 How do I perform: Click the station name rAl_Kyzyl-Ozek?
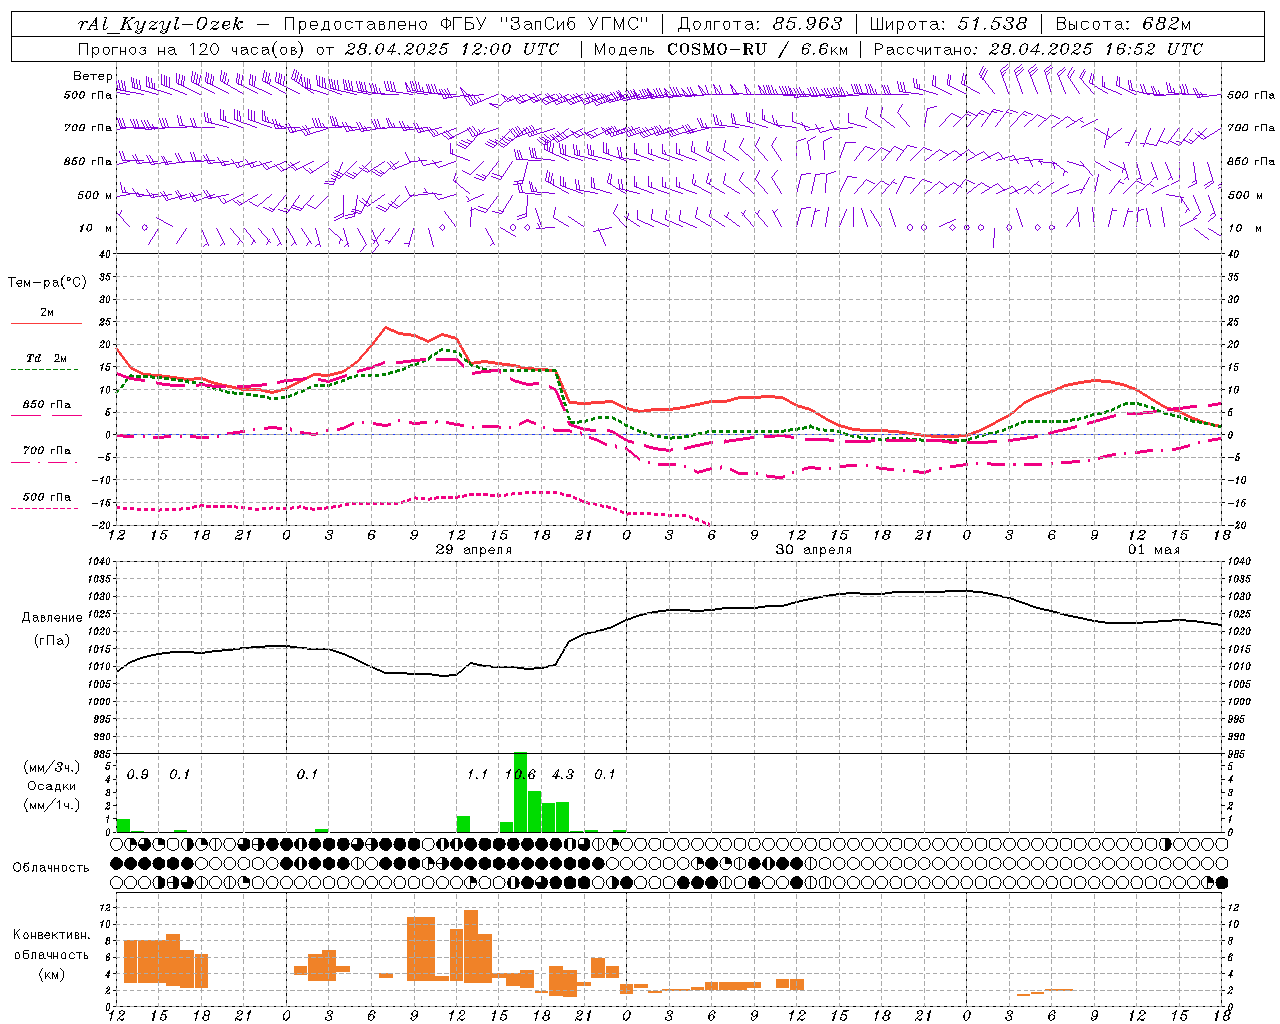click(161, 24)
